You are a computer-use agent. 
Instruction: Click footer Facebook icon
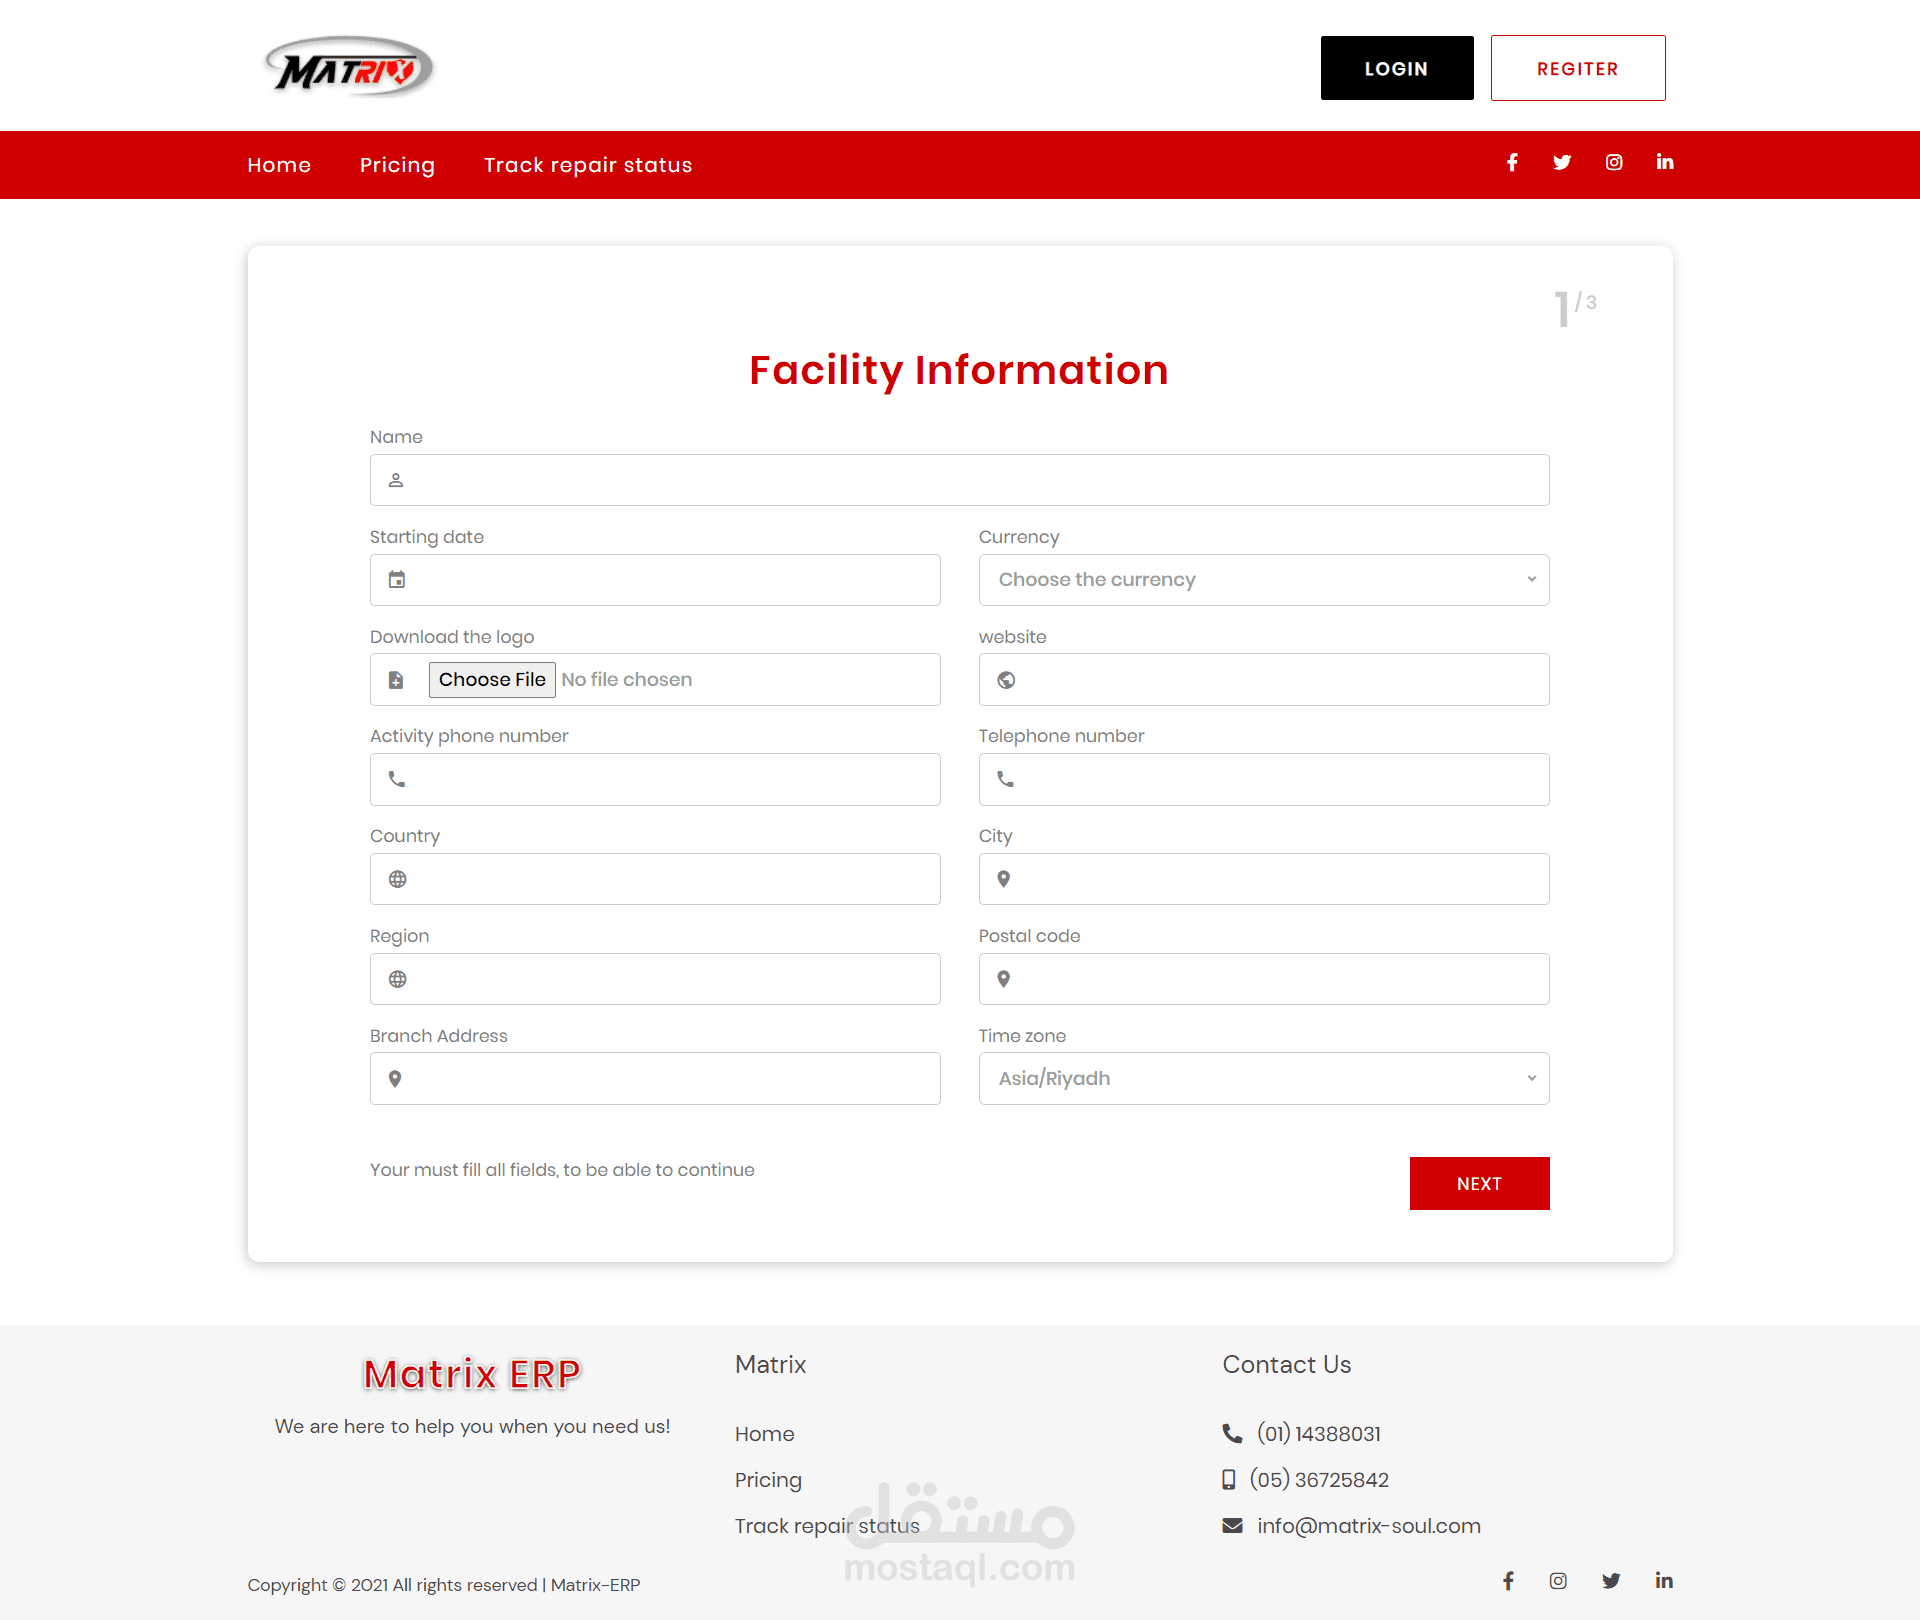[1508, 1580]
